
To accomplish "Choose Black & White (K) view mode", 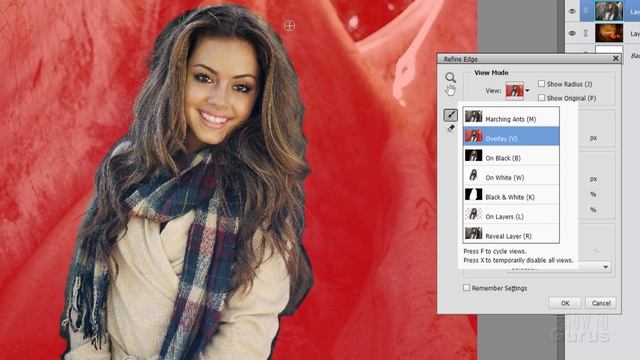I will tap(511, 194).
